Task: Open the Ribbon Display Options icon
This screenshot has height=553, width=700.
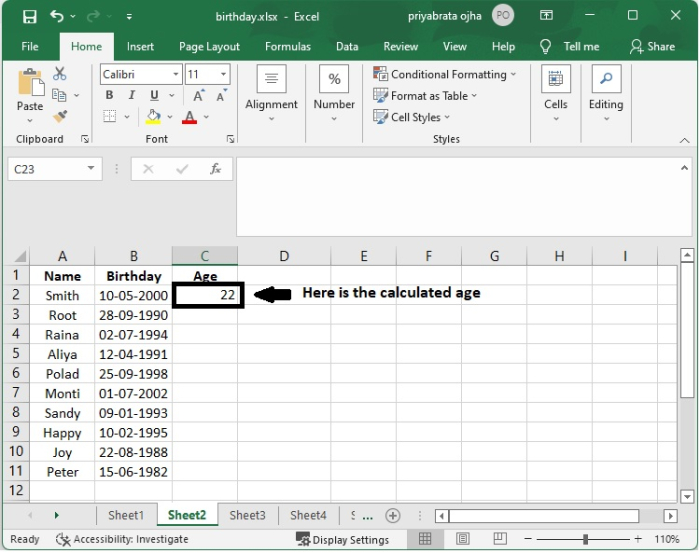Action: tap(546, 16)
